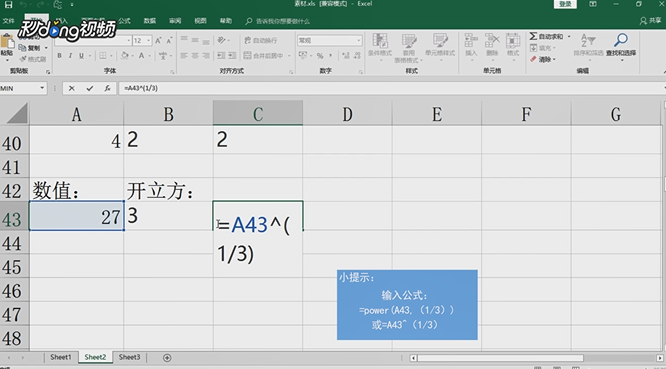Image resolution: width=666 pixels, height=369 pixels.
Task: Cancel the formula entry with X button
Action: tap(71, 88)
